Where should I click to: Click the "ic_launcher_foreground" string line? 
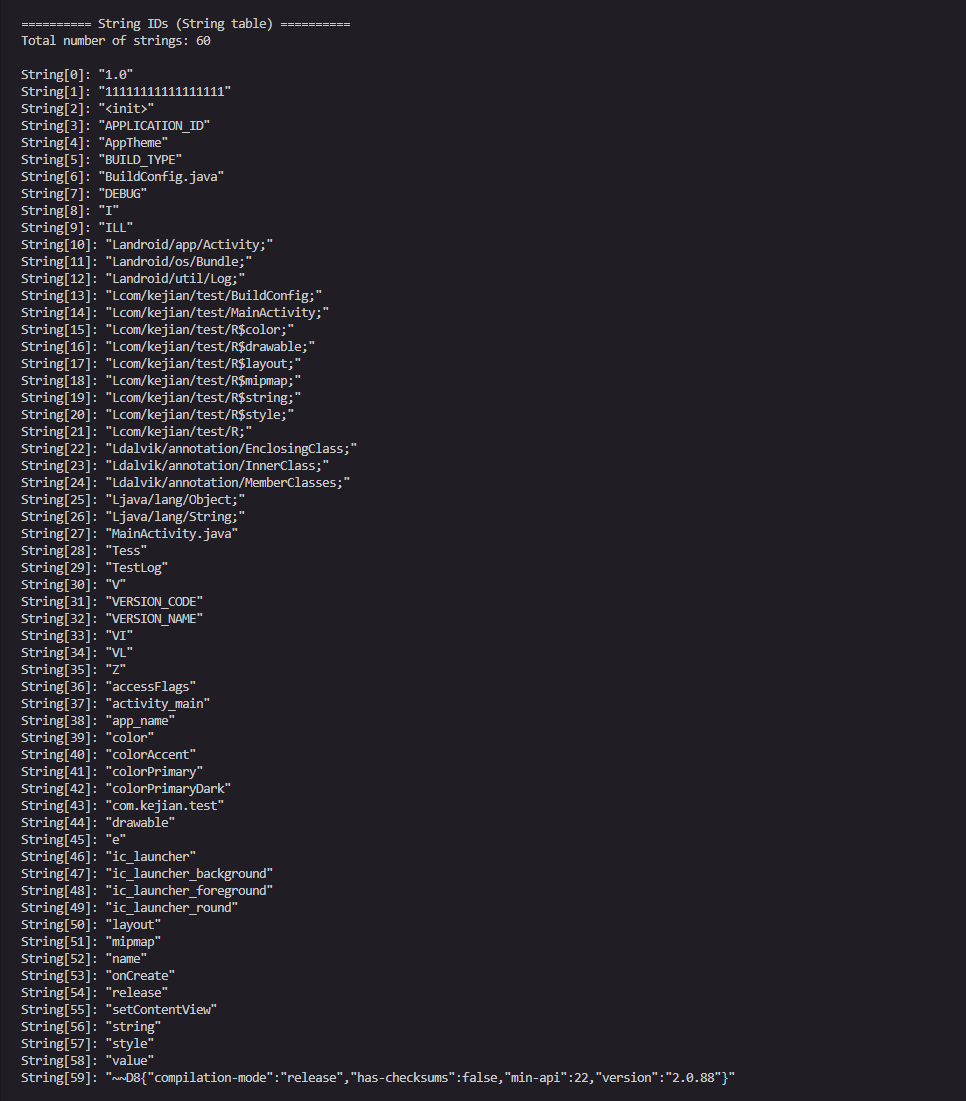tap(147, 891)
